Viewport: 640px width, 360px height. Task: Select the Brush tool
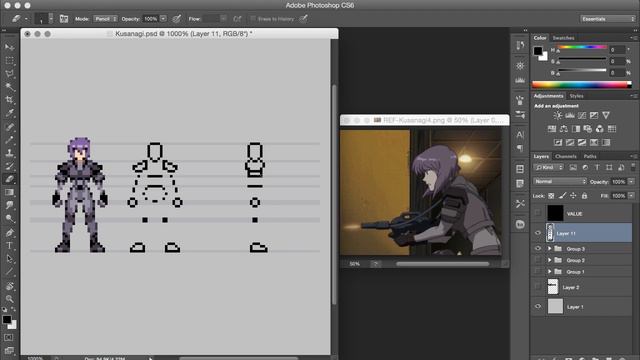point(9,140)
